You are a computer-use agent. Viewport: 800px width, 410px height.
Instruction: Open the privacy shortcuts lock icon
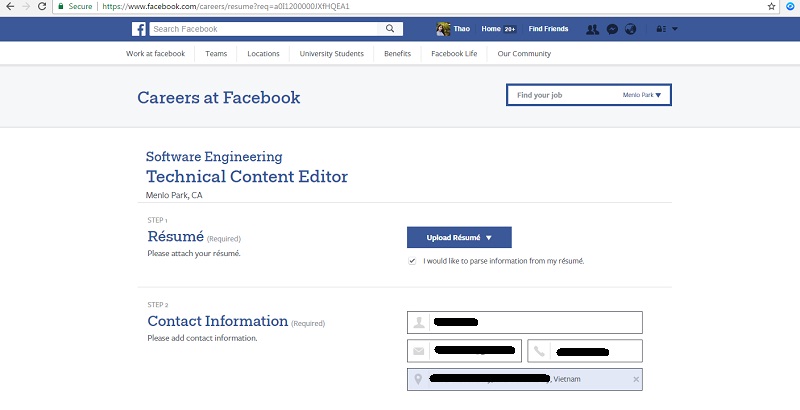tap(661, 29)
